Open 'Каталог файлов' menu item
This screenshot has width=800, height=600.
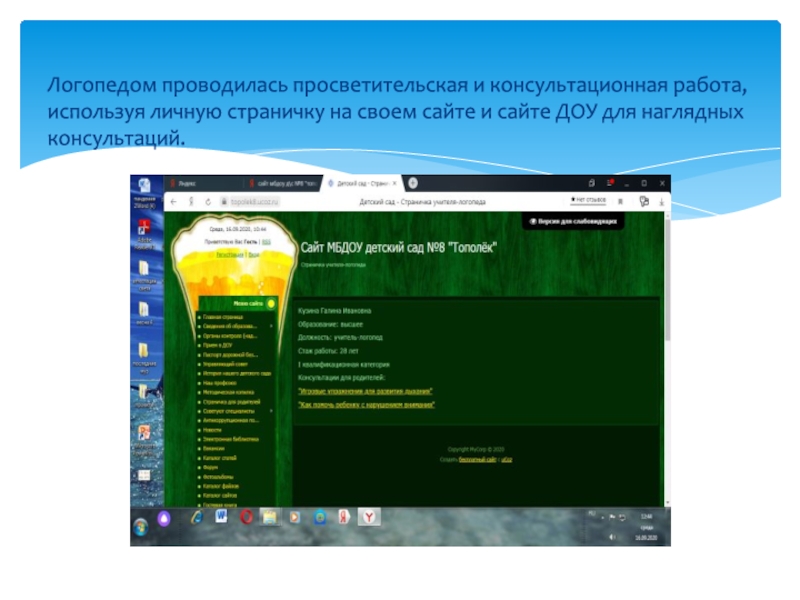tap(221, 486)
